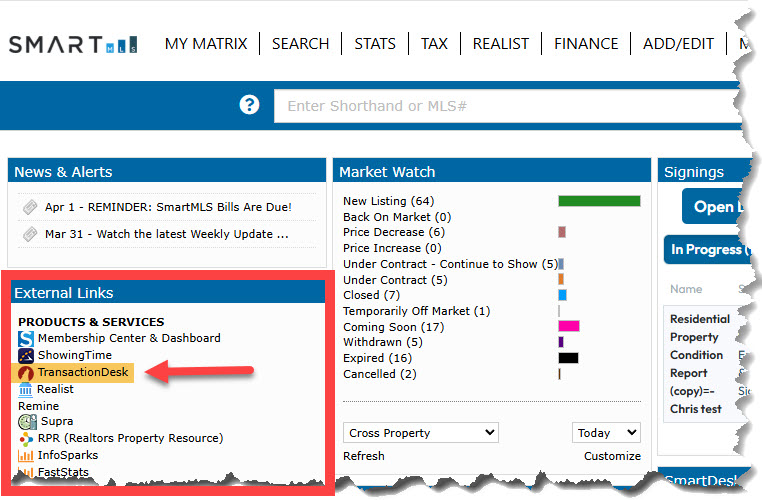Click the help question mark icon
Screen dimensions: 762x500
coord(249,105)
